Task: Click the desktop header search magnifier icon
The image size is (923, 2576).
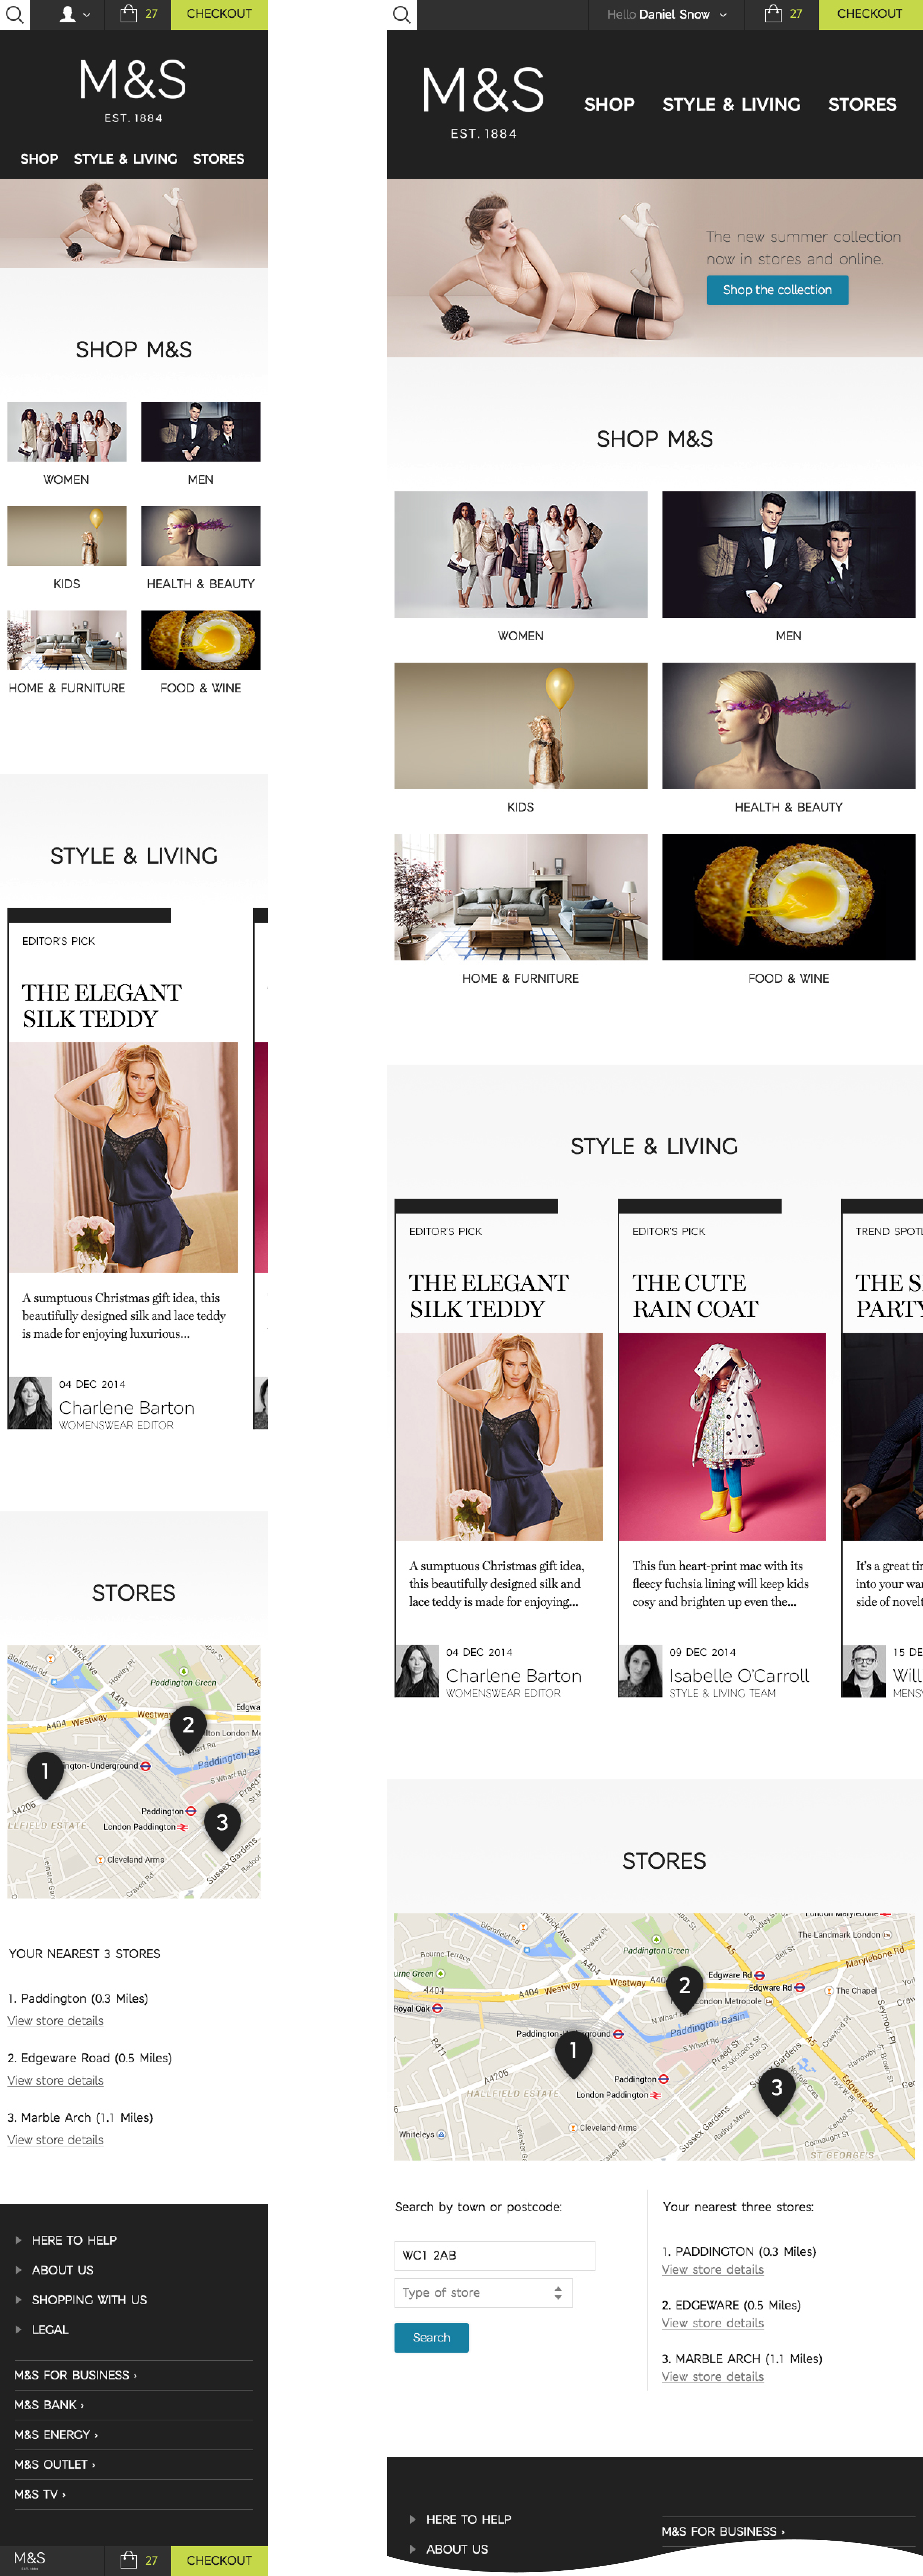Action: 401,15
